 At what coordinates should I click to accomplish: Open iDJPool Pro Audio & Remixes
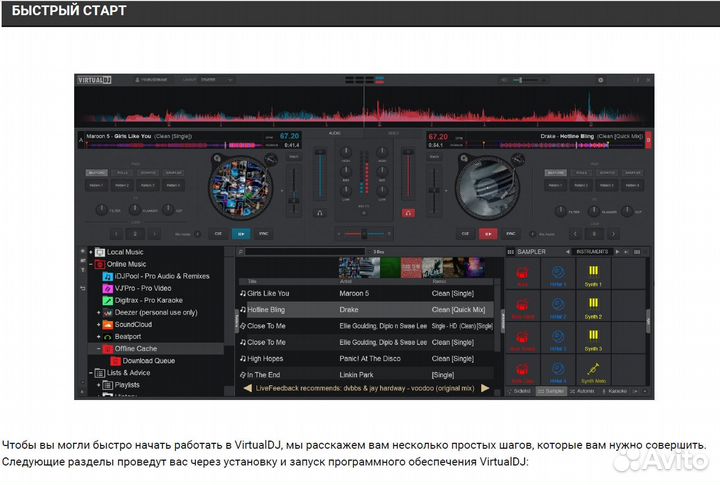156,276
